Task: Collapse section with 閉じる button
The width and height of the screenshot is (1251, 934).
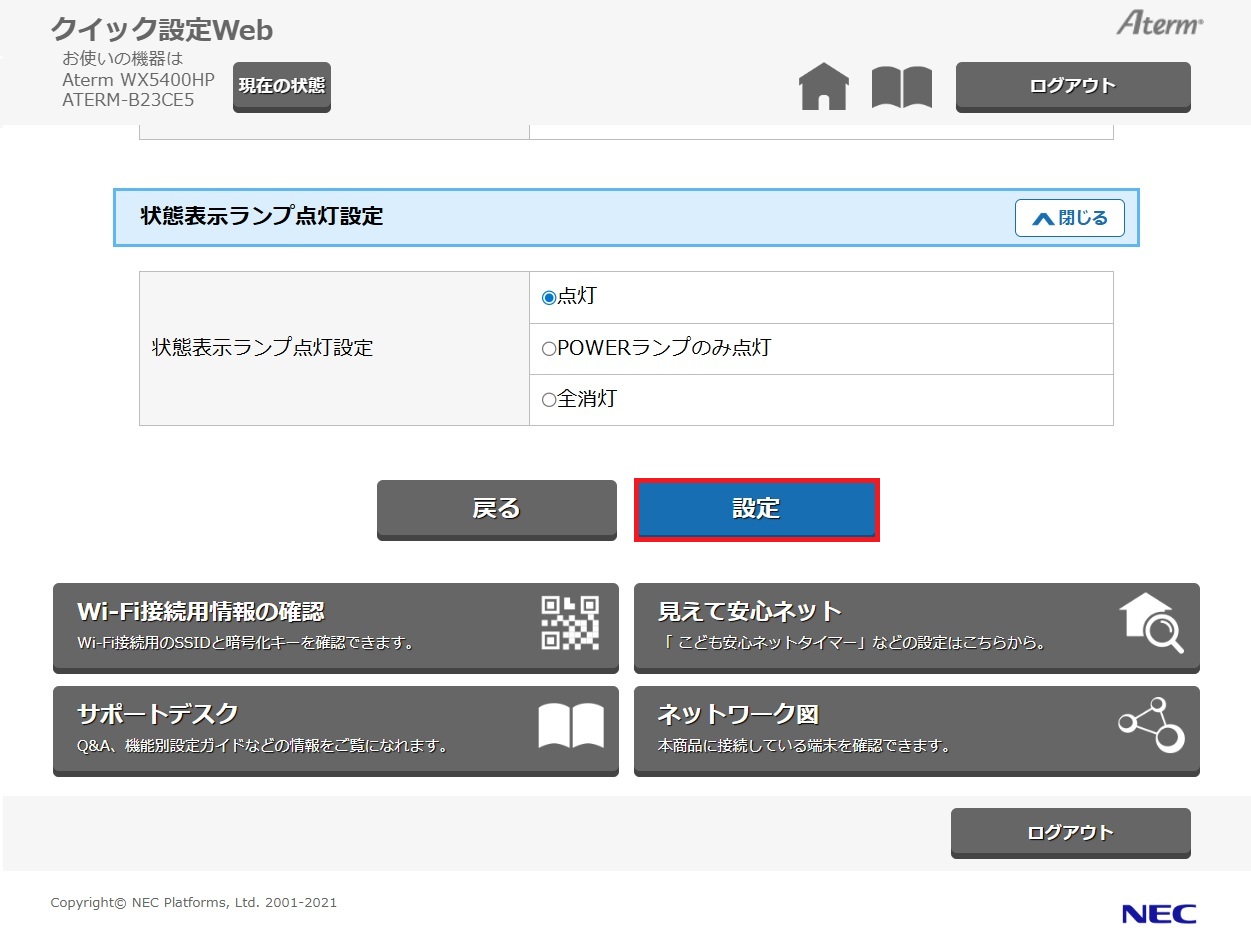Action: [1070, 218]
